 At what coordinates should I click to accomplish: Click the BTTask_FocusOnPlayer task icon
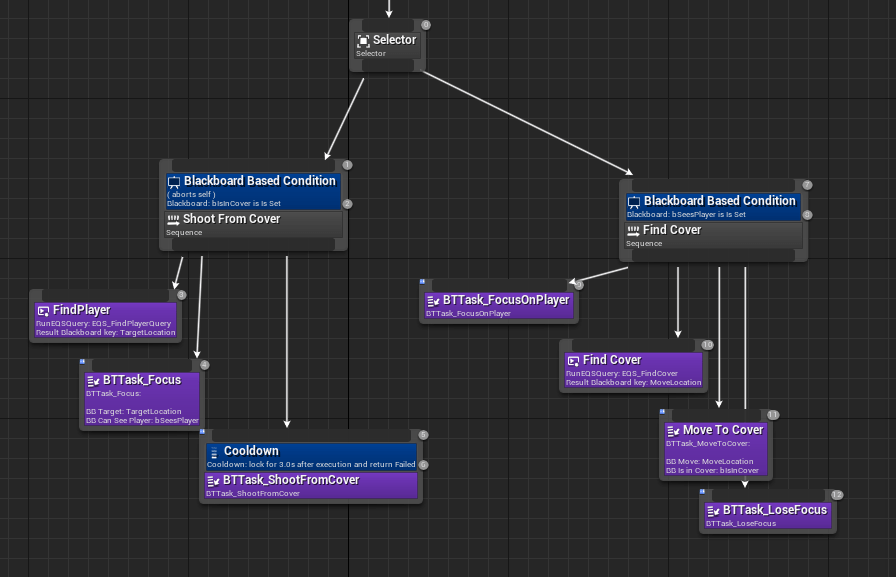433,300
